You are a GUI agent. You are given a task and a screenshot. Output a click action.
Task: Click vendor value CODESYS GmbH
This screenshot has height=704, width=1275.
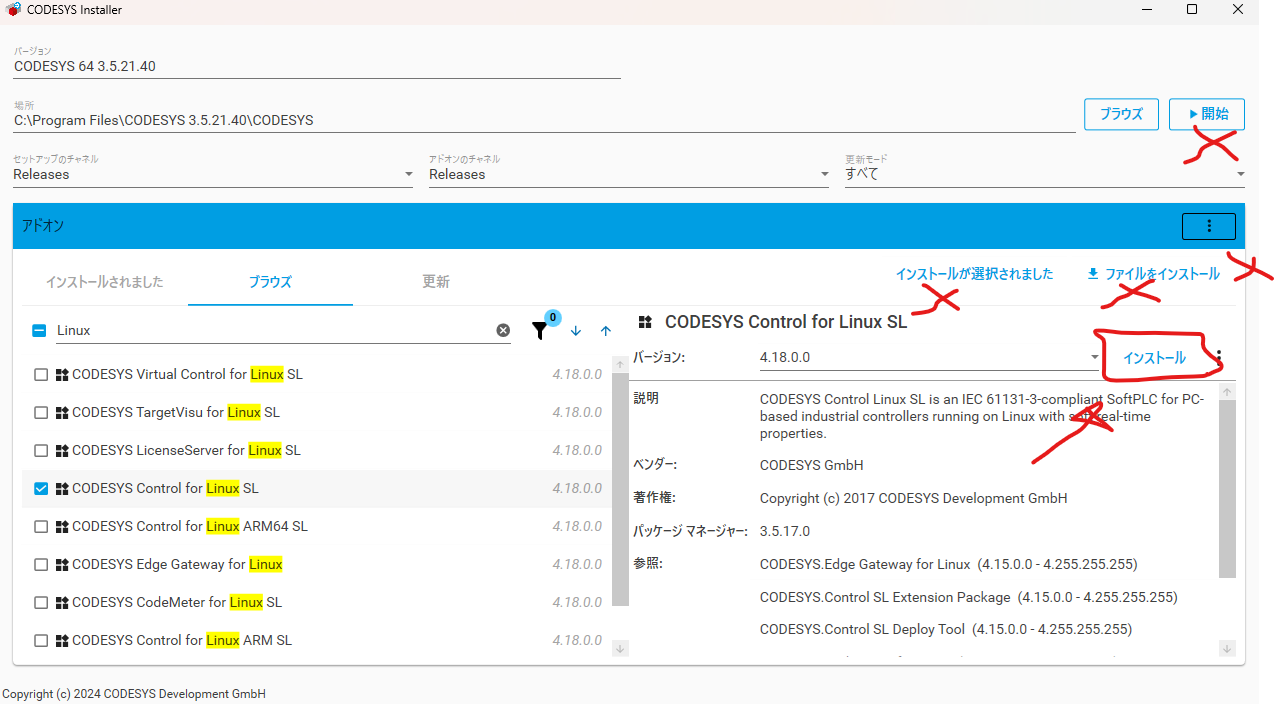[811, 465]
